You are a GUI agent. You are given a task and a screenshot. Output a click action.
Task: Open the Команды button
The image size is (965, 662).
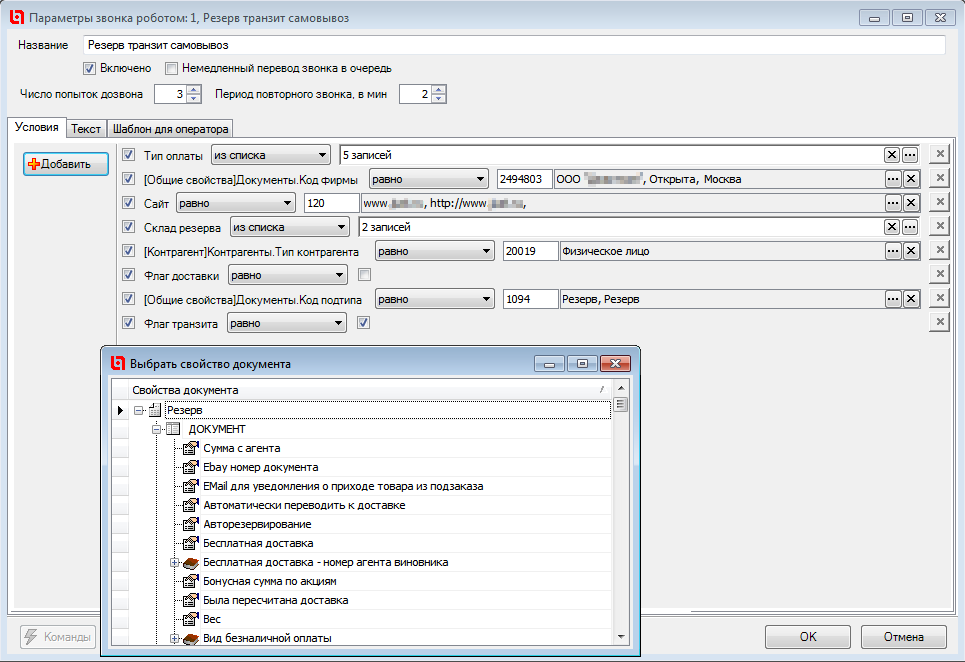[x=58, y=637]
